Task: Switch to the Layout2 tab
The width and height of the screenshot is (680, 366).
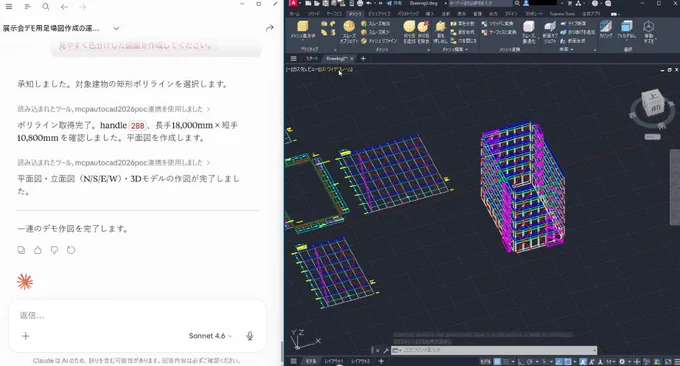Action: (x=360, y=361)
